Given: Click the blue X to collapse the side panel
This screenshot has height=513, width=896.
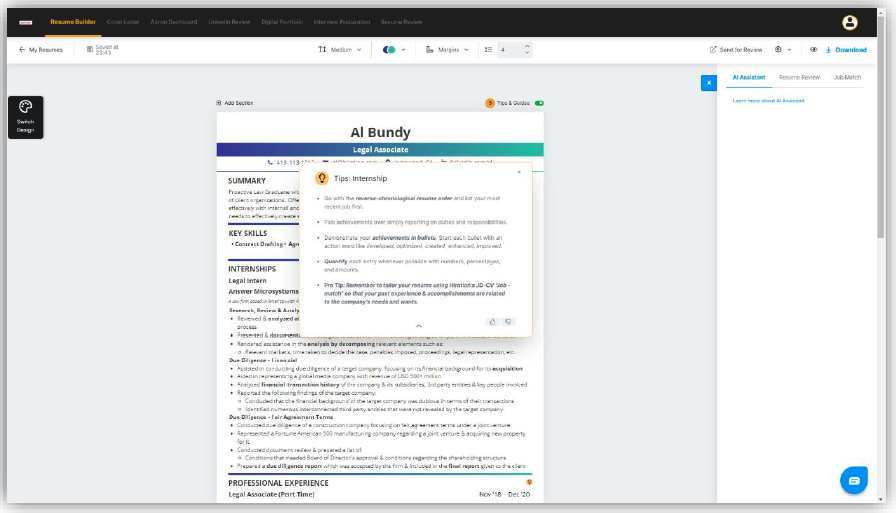Looking at the screenshot, I should pos(708,83).
